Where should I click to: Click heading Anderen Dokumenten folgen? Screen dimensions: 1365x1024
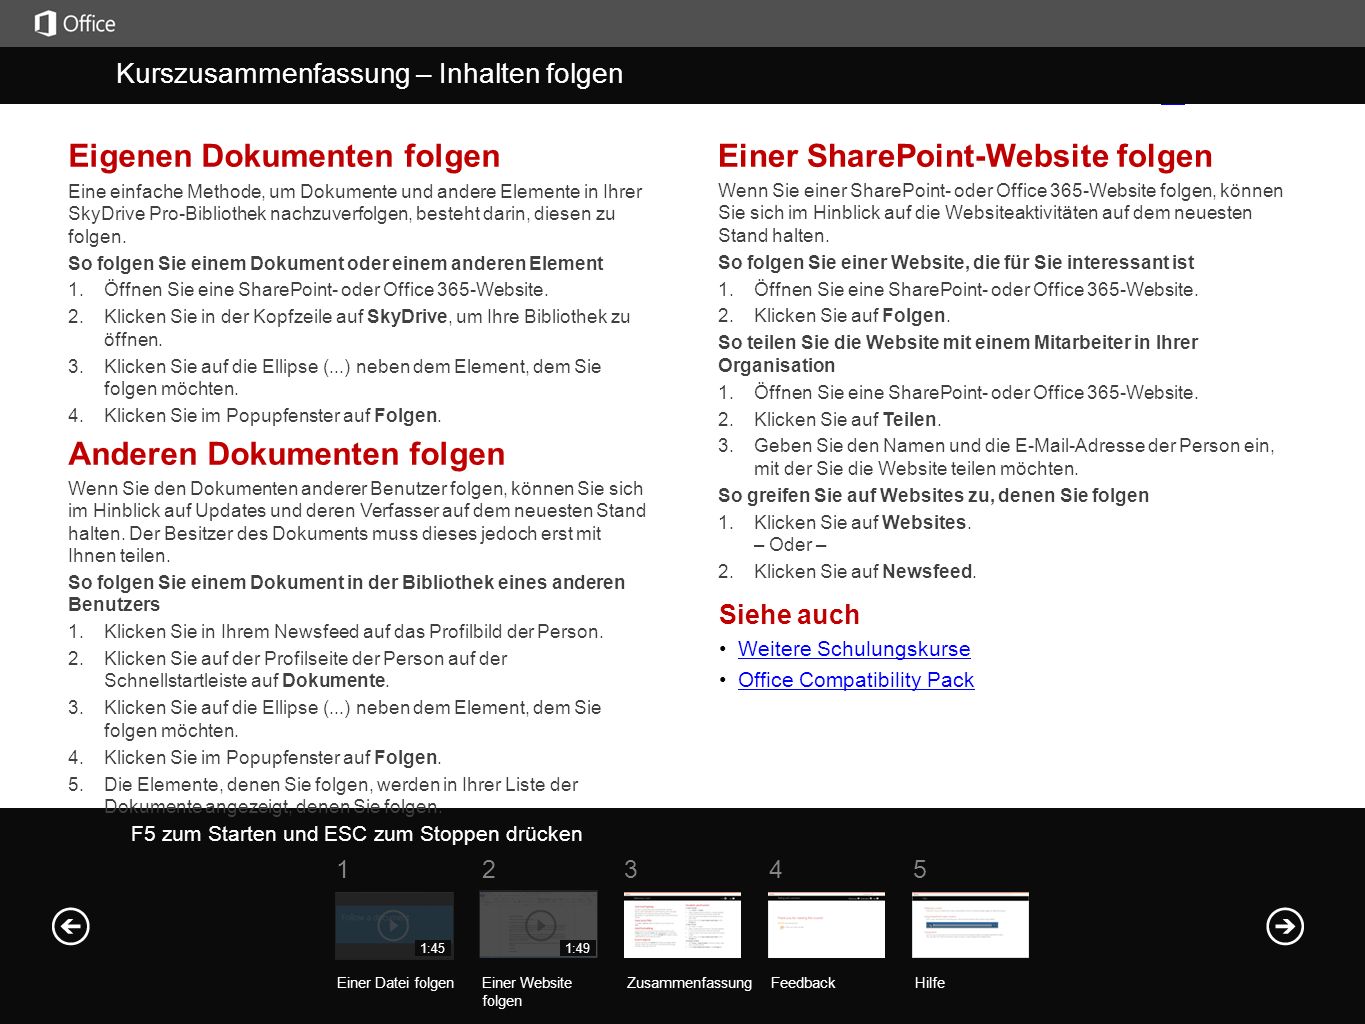point(286,454)
